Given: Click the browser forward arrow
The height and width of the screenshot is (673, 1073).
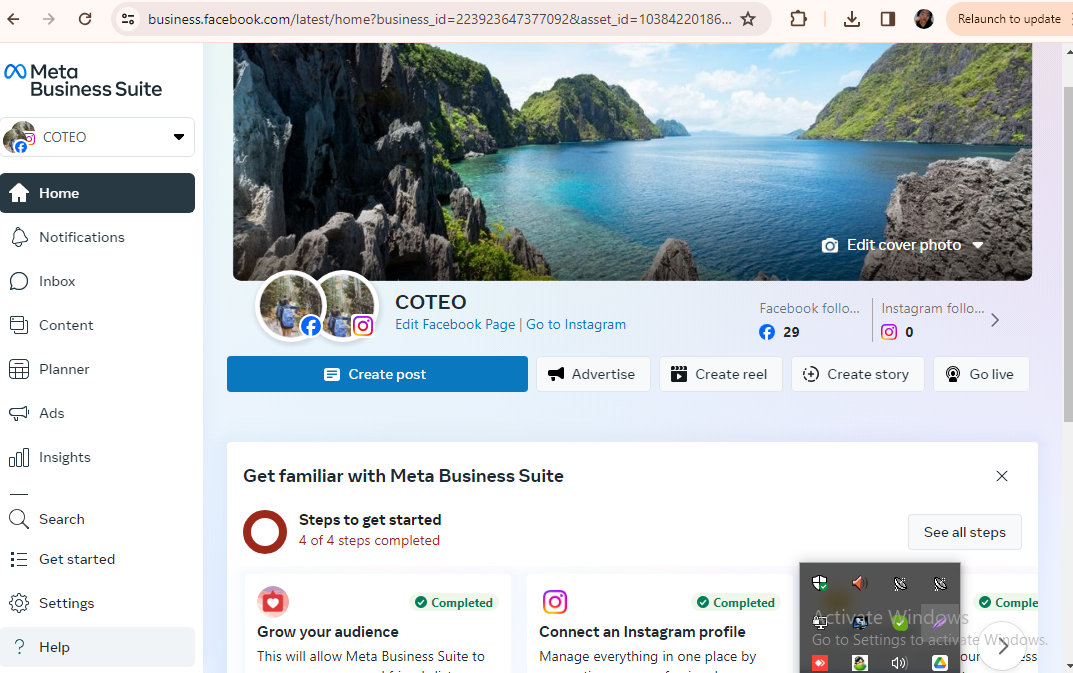Looking at the screenshot, I should [x=49, y=19].
